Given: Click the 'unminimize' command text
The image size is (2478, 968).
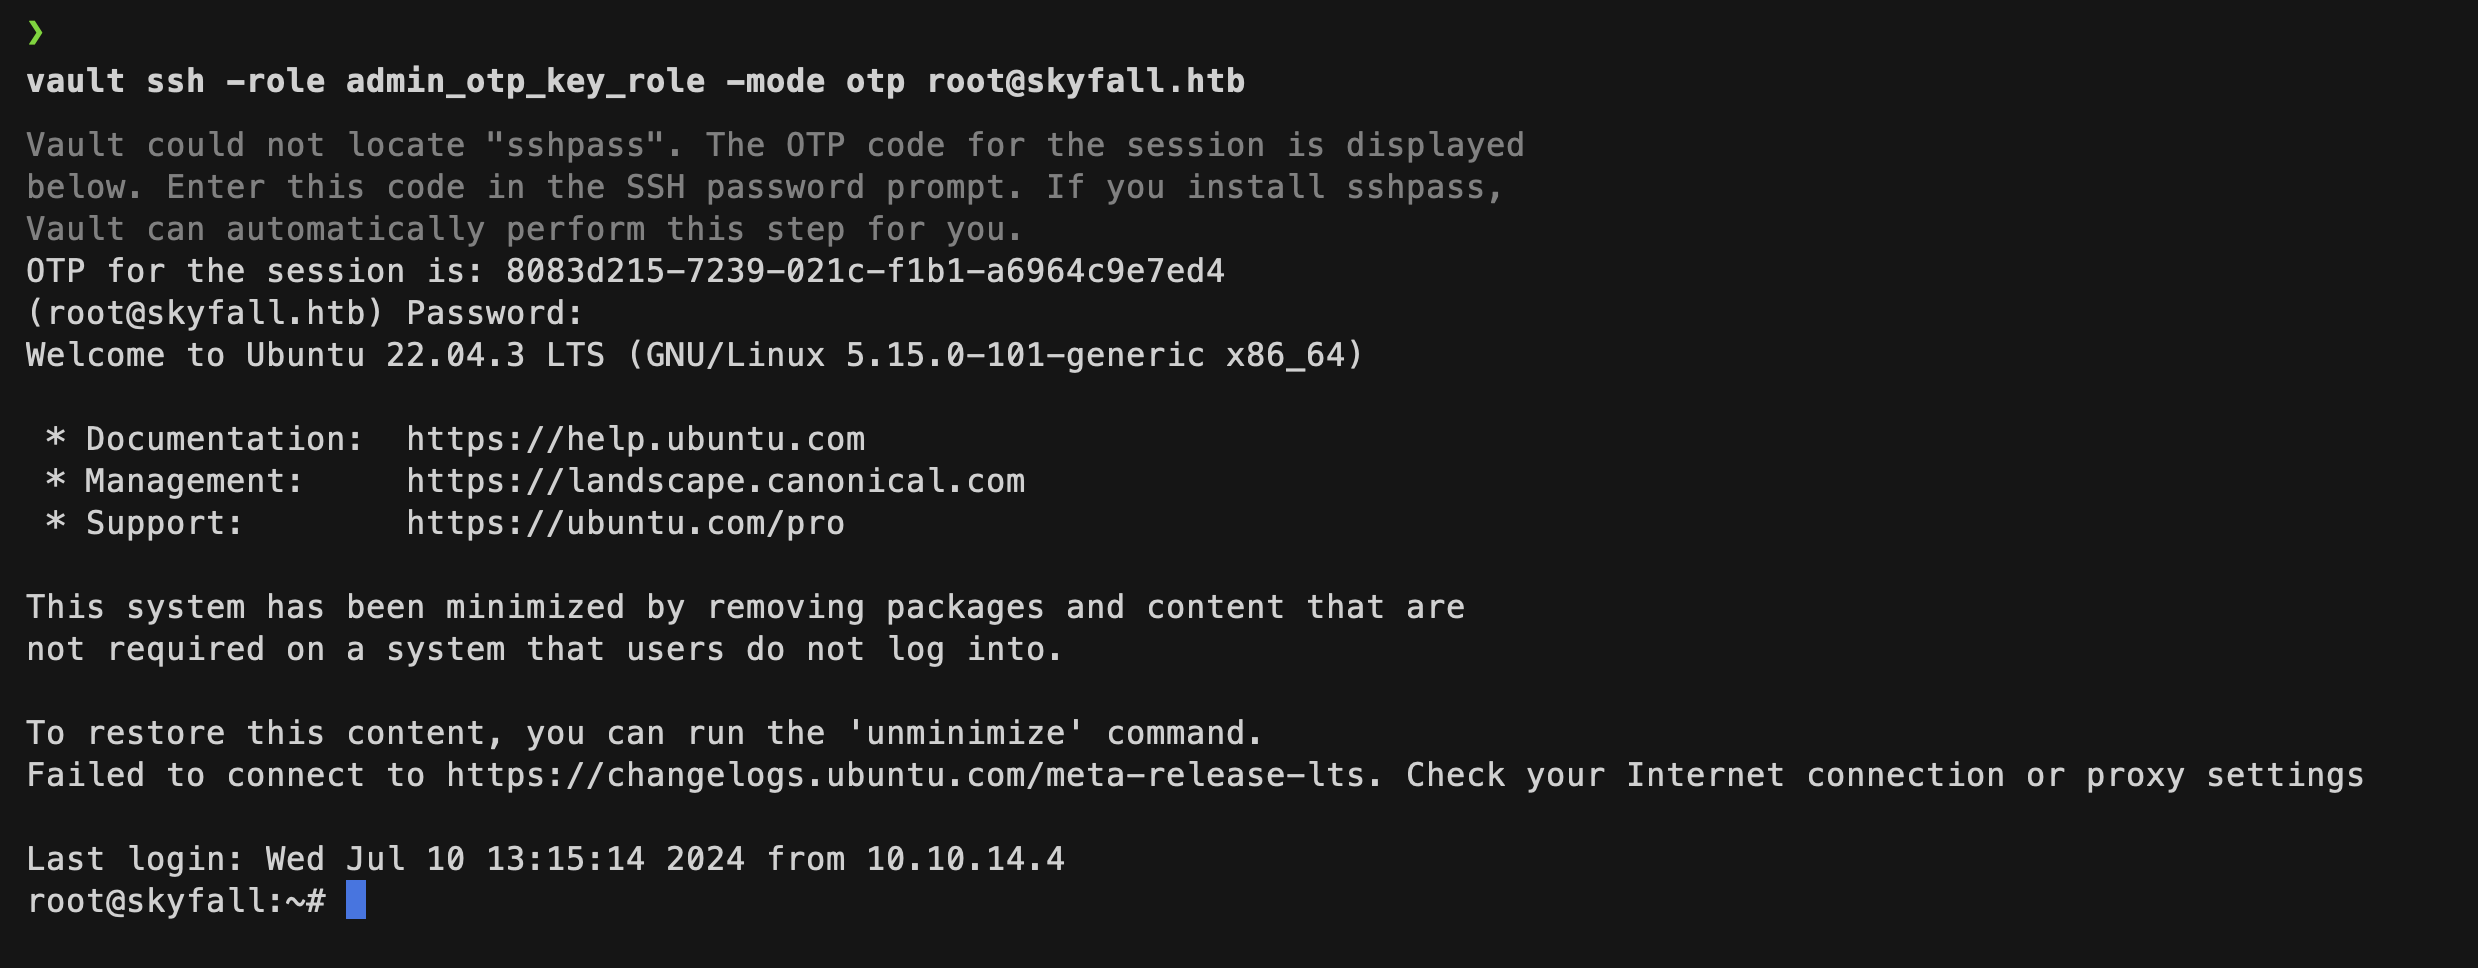Looking at the screenshot, I should point(965,733).
